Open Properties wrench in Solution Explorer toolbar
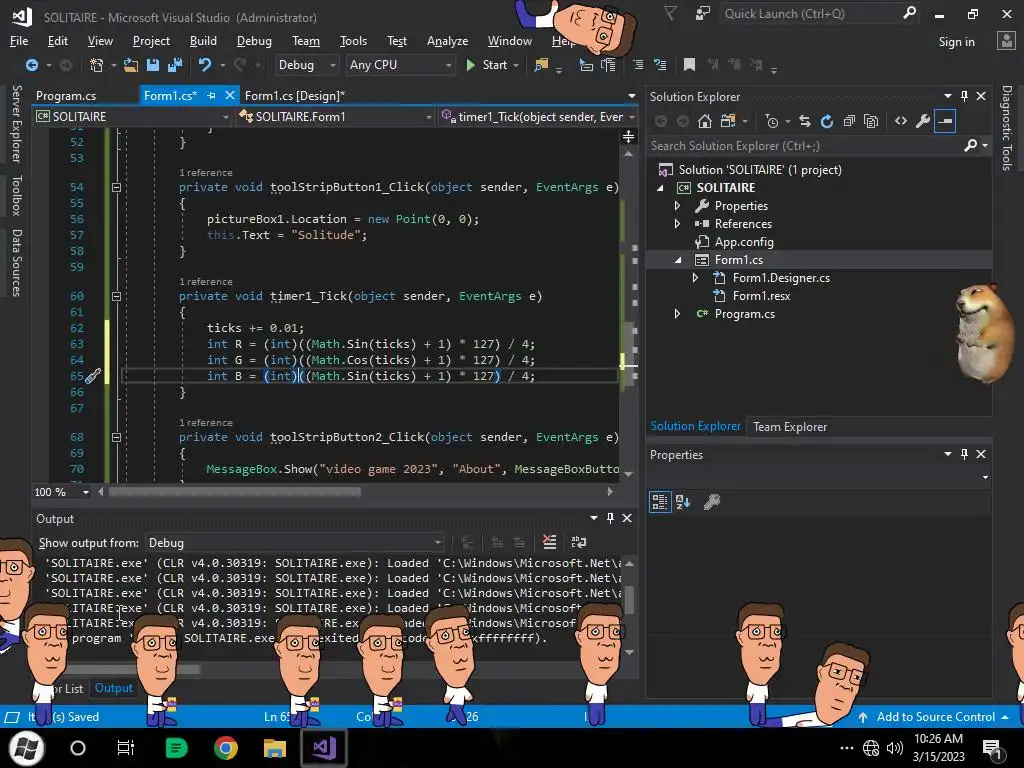The image size is (1024, 768). tap(923, 121)
